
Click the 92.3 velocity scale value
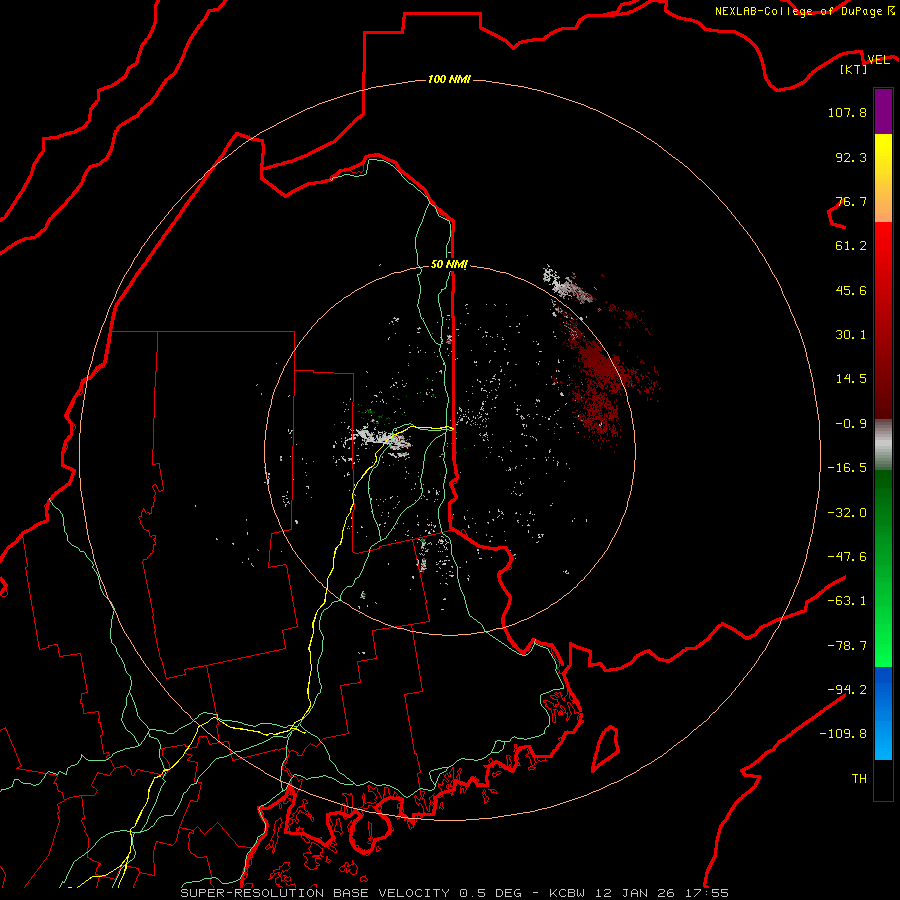point(851,157)
